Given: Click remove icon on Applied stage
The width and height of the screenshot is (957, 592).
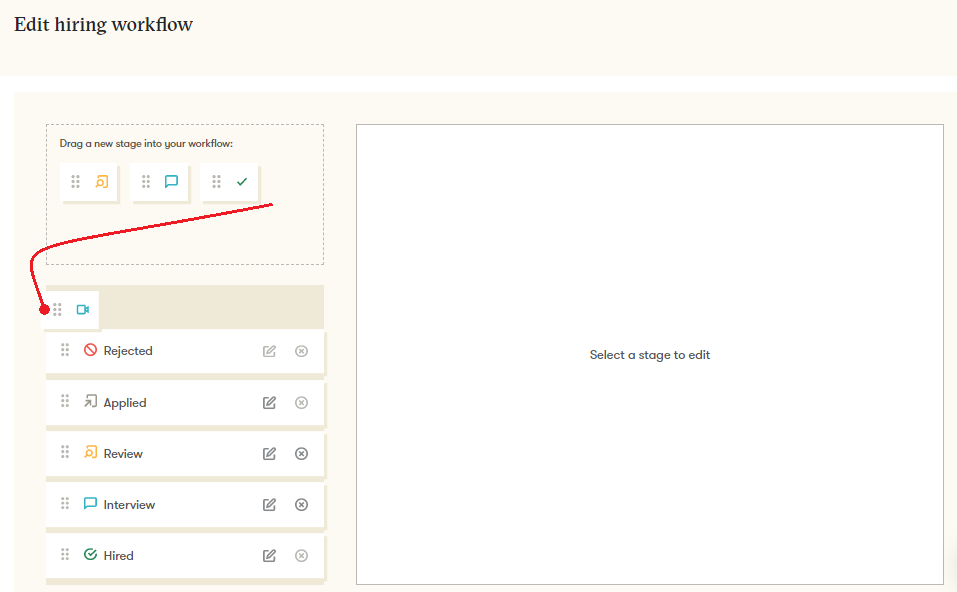Looking at the screenshot, I should (301, 403).
